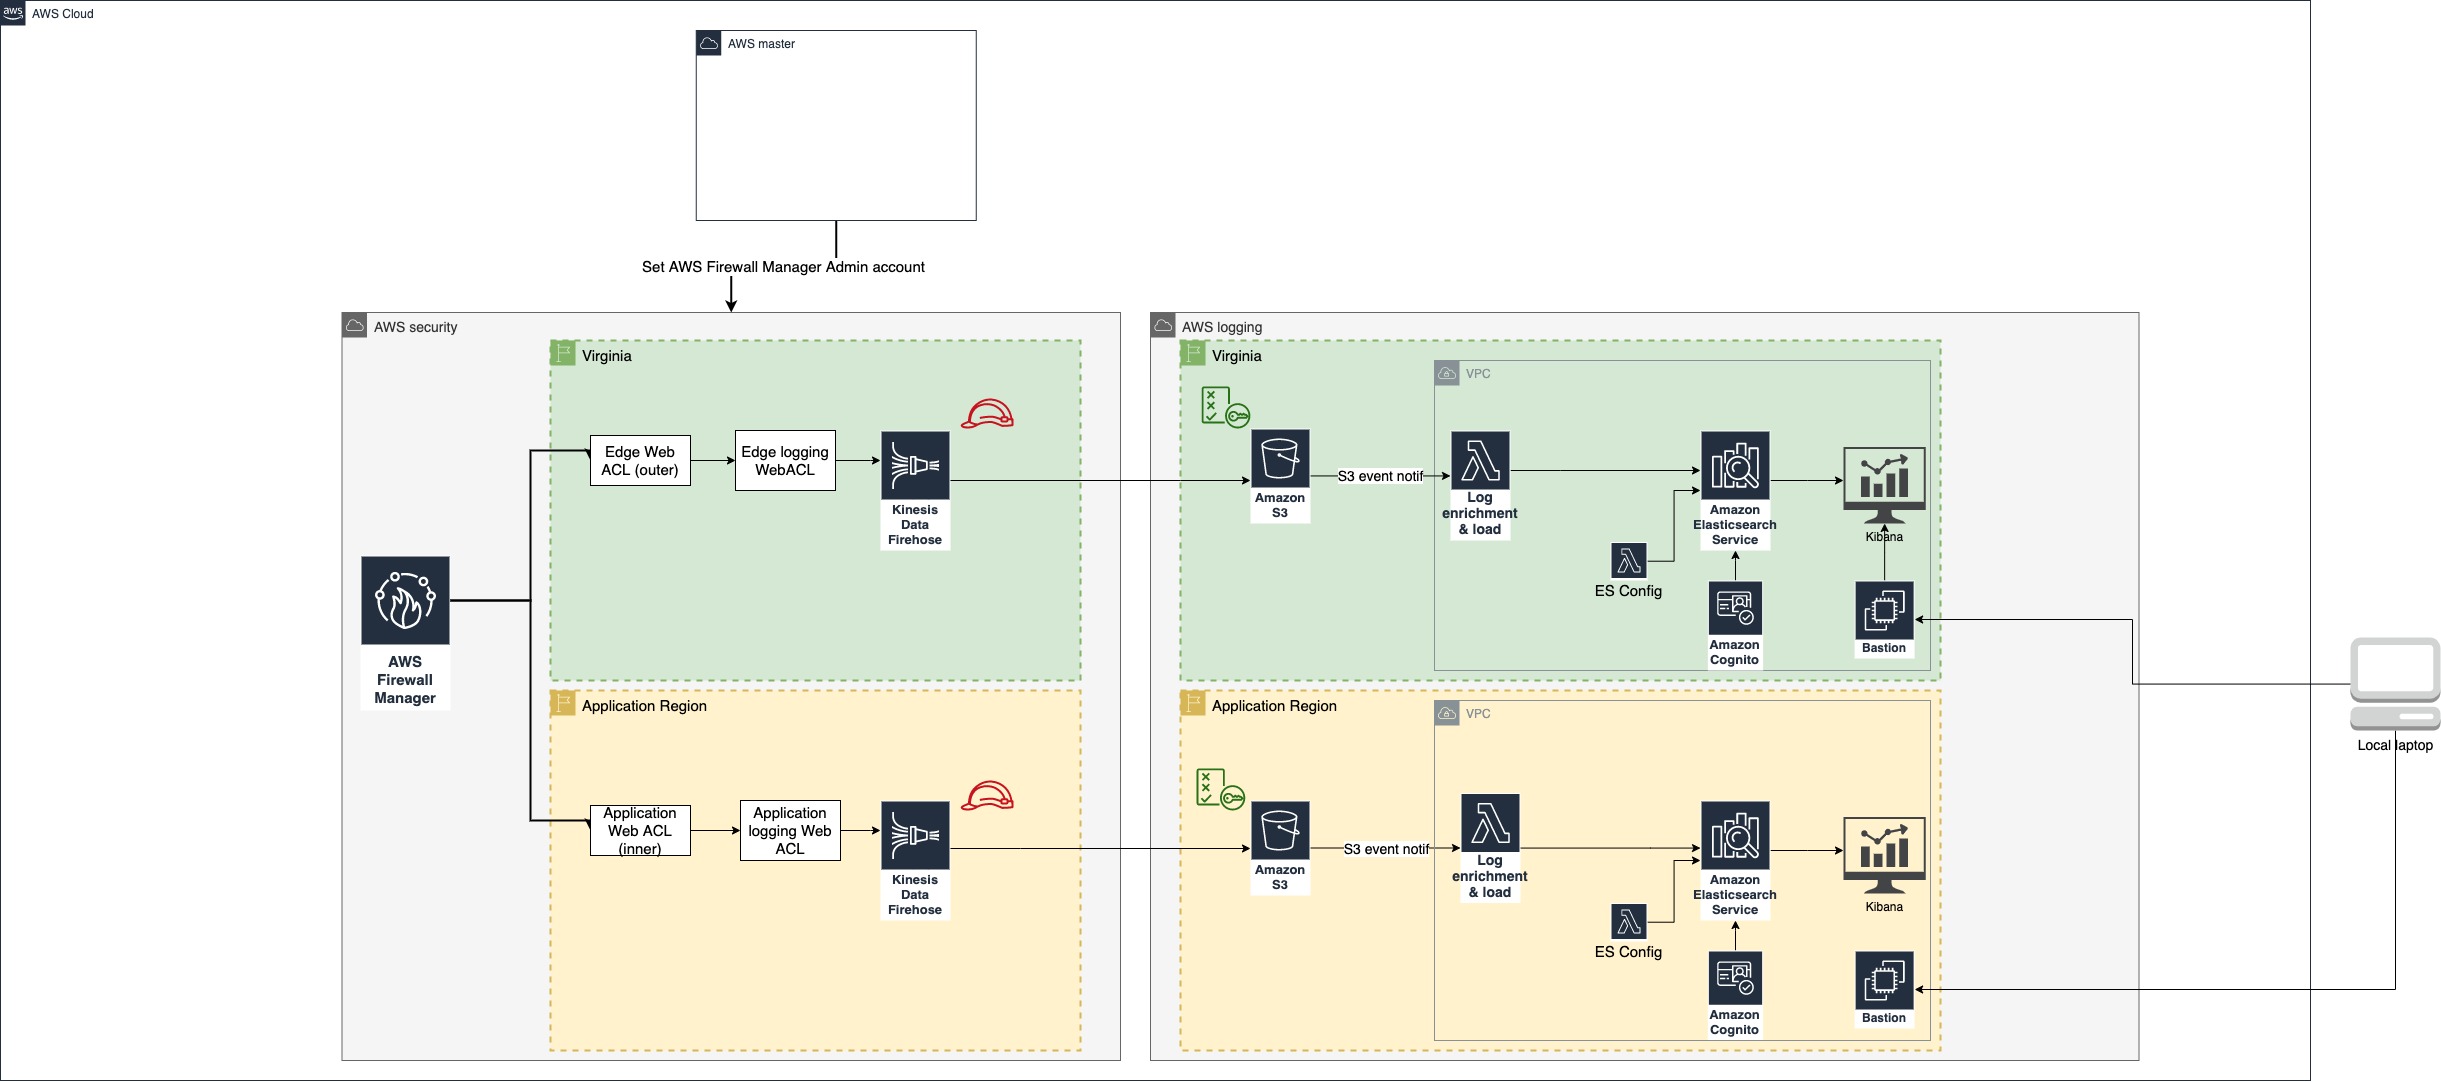Select the green policy key icon in logging Application Region

click(x=1220, y=788)
